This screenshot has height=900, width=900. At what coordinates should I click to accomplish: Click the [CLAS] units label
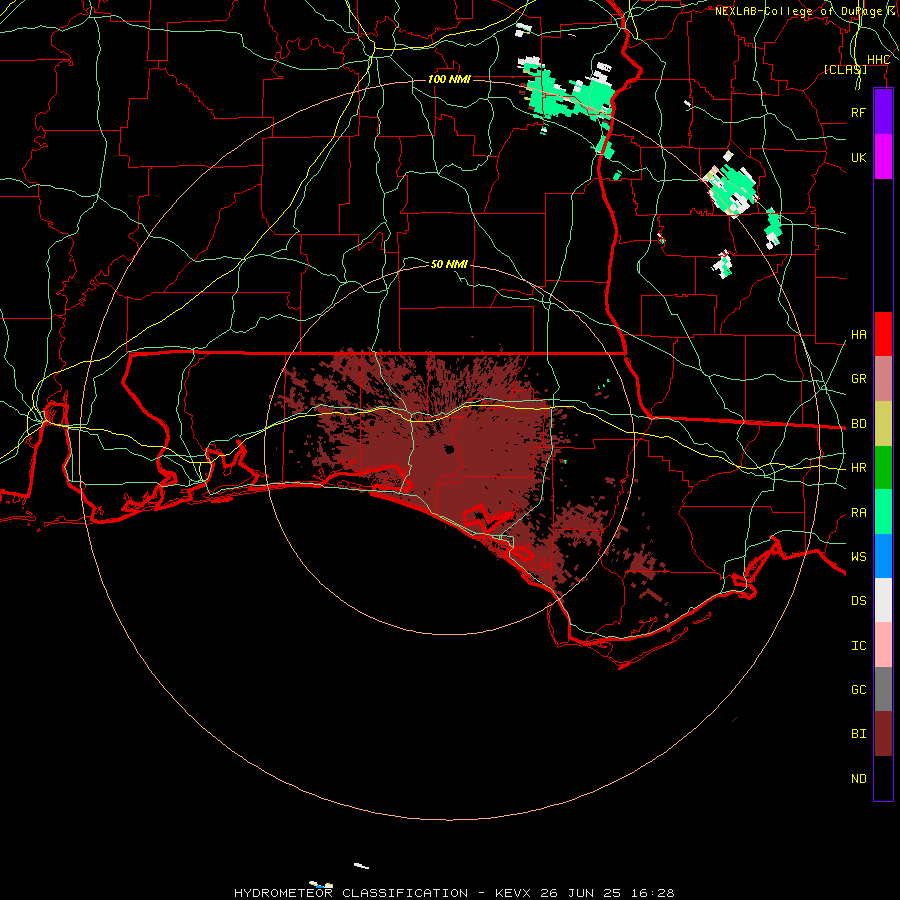(x=845, y=70)
